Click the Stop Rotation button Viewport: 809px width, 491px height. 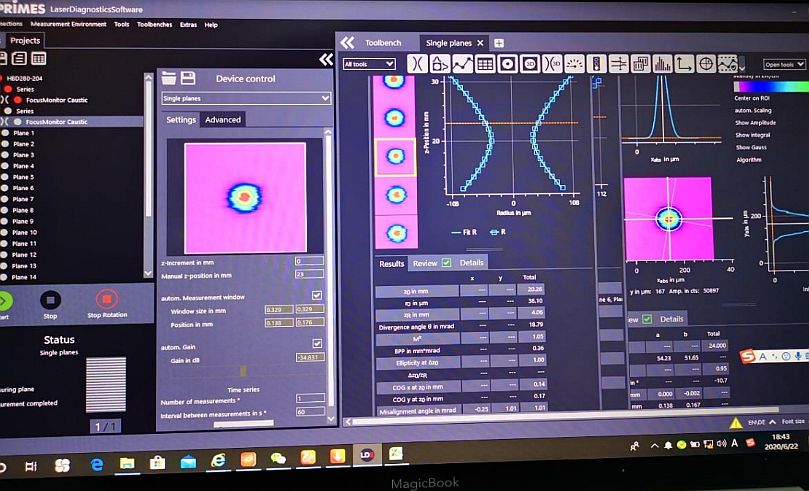point(107,299)
